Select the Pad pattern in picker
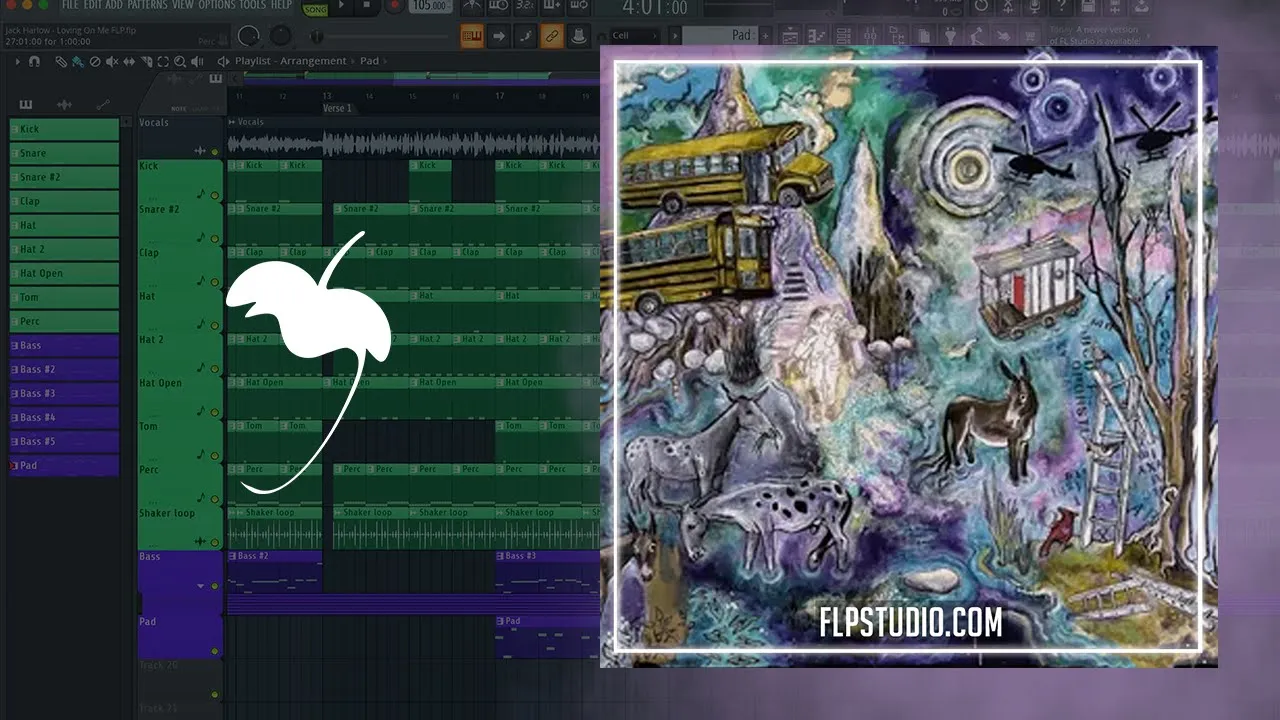The width and height of the screenshot is (1280, 720). click(x=64, y=465)
